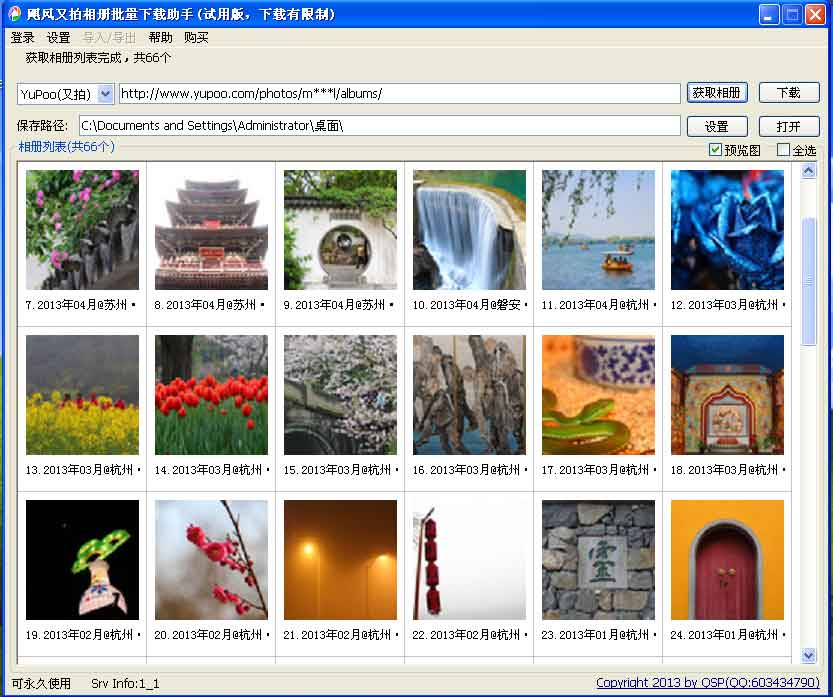This screenshot has height=697, width=833.
Task: Click the album URL input field
Action: [x=400, y=94]
